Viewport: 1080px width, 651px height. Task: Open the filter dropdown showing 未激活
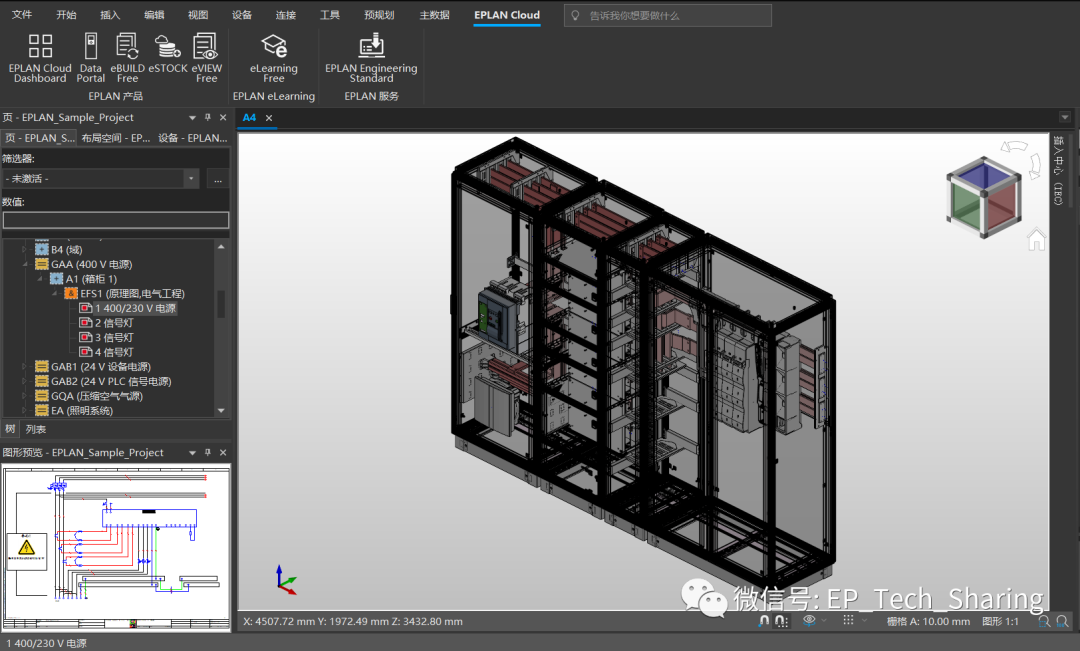(x=191, y=178)
